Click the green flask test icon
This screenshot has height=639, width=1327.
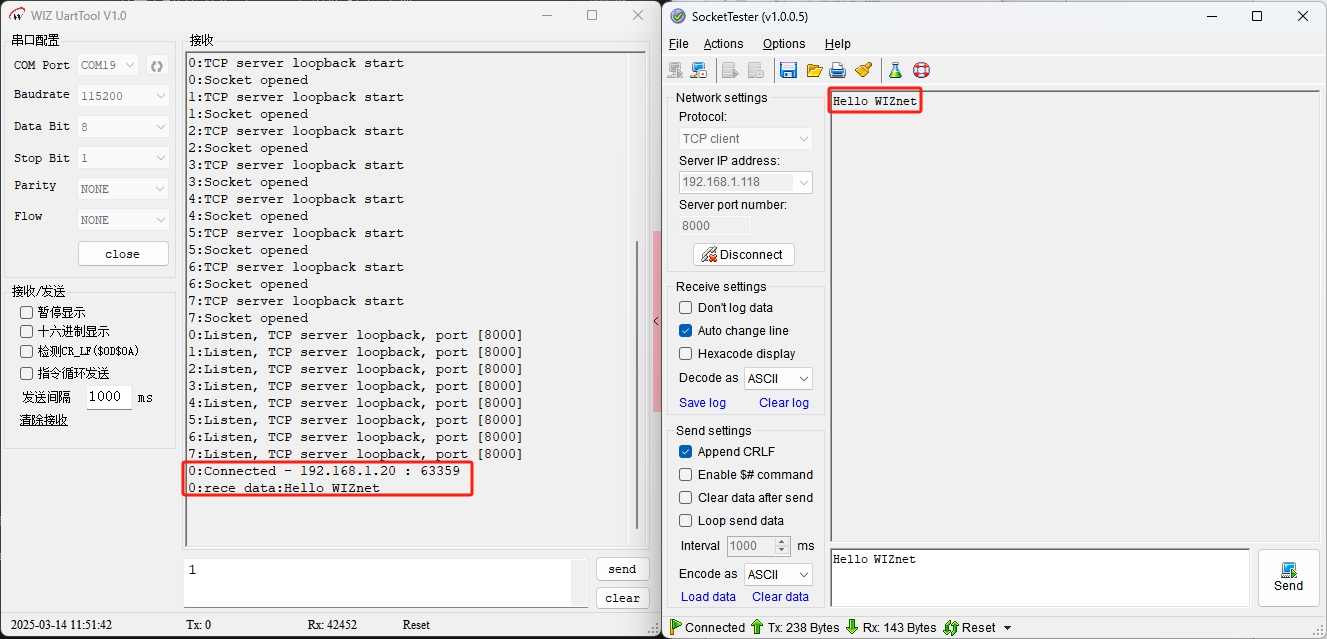[895, 70]
